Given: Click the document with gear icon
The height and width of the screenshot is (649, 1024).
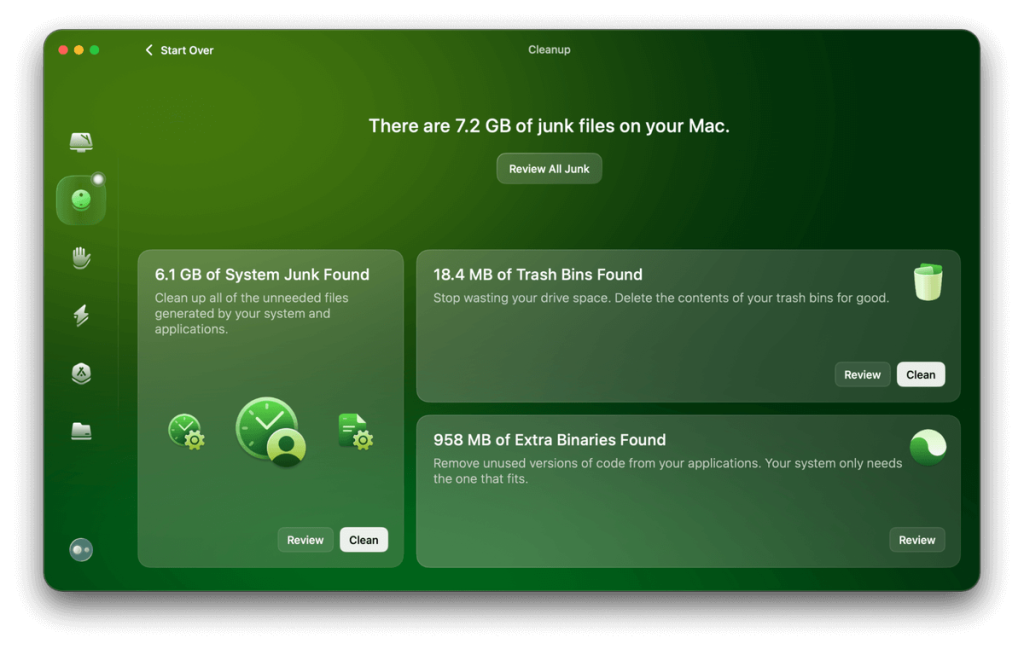Looking at the screenshot, I should (356, 431).
